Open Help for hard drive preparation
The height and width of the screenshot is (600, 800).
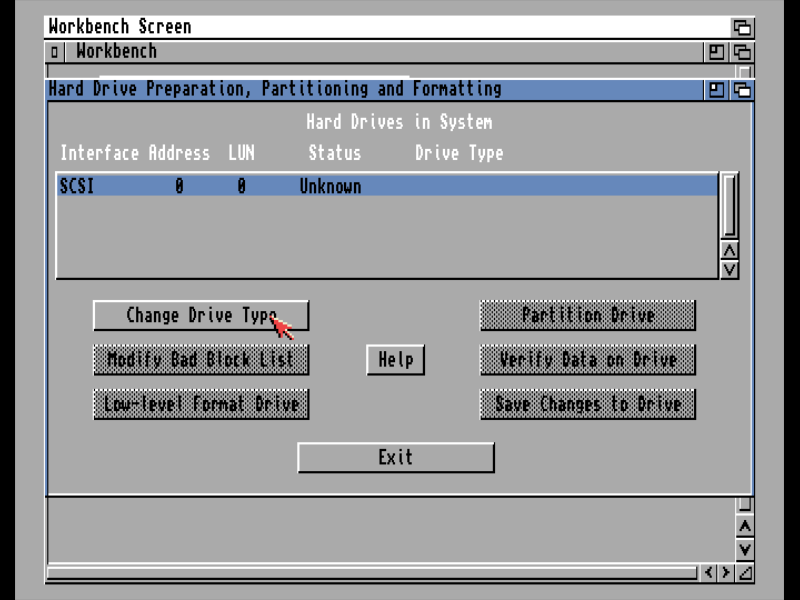pos(395,360)
